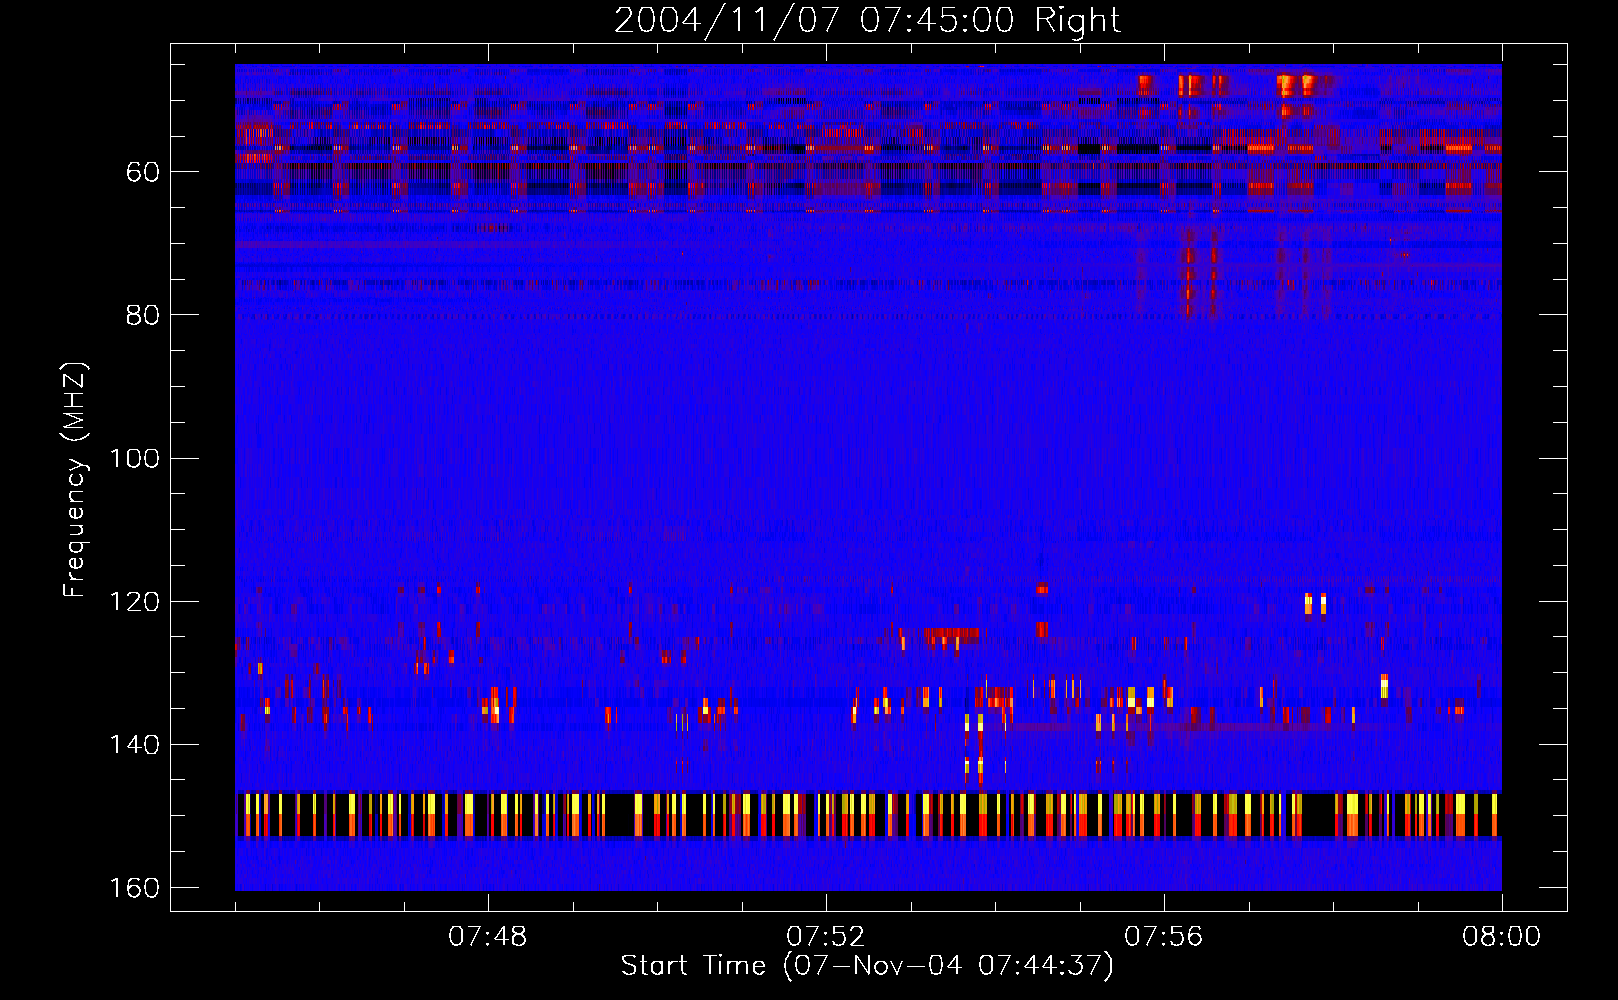Click the 07:52 time tick label

pos(825,937)
